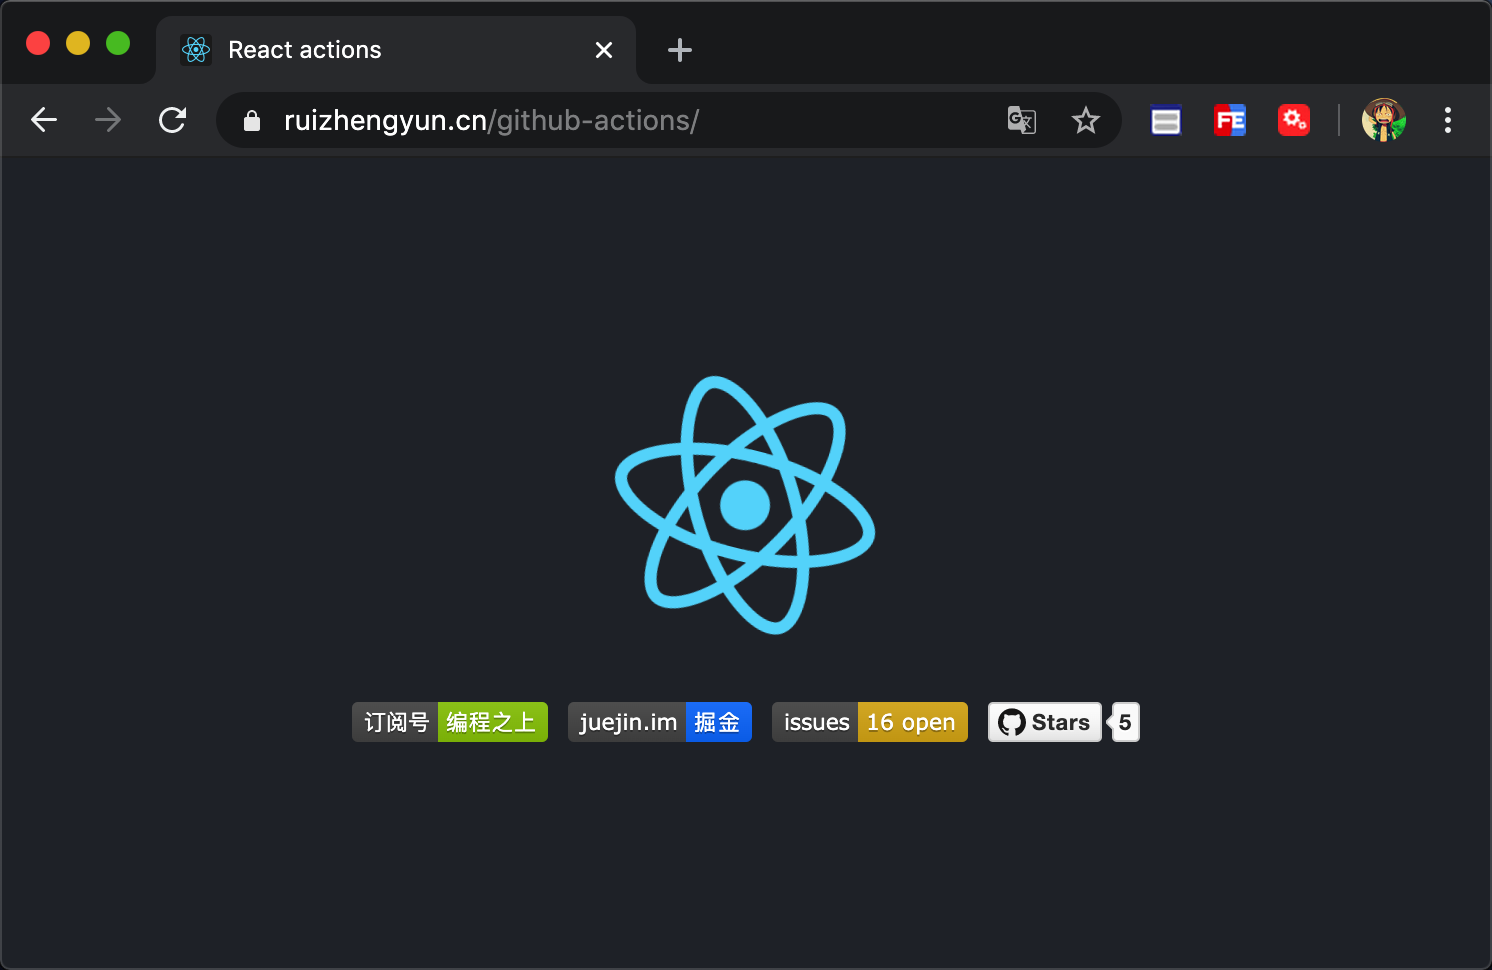Click the forward navigation arrow
1492x970 pixels.
[x=108, y=120]
